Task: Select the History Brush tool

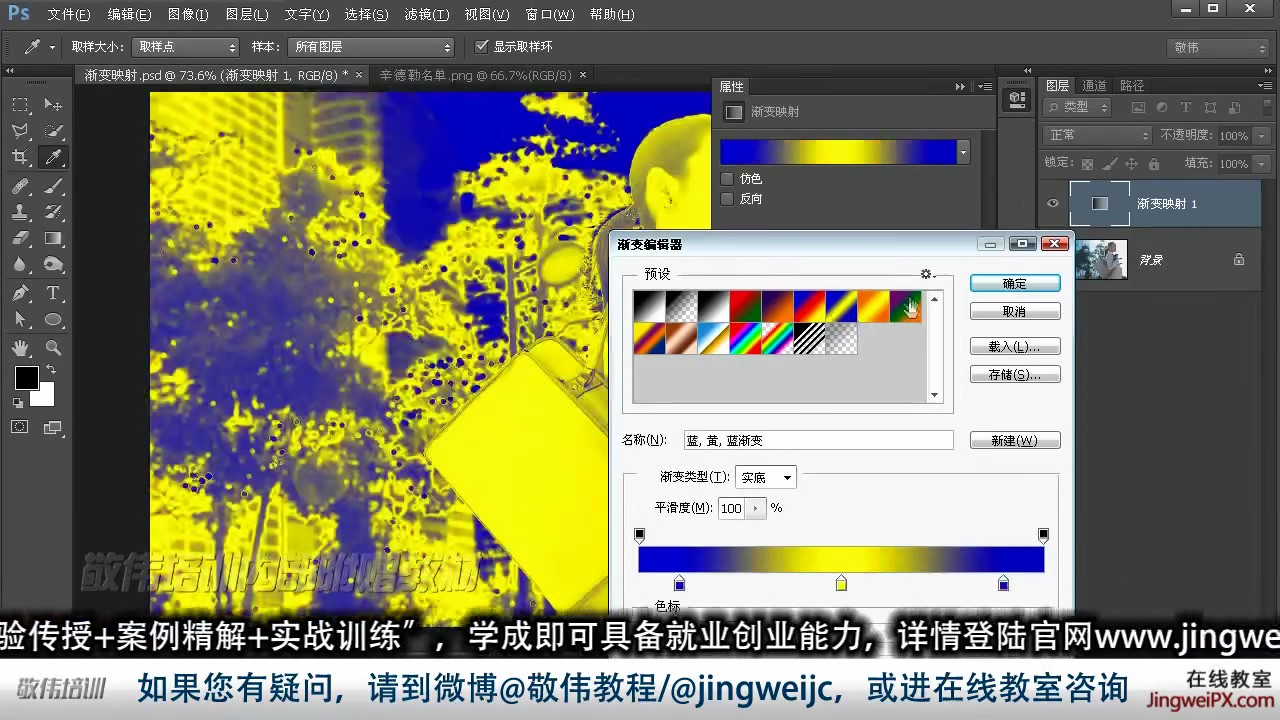Action: tap(54, 212)
